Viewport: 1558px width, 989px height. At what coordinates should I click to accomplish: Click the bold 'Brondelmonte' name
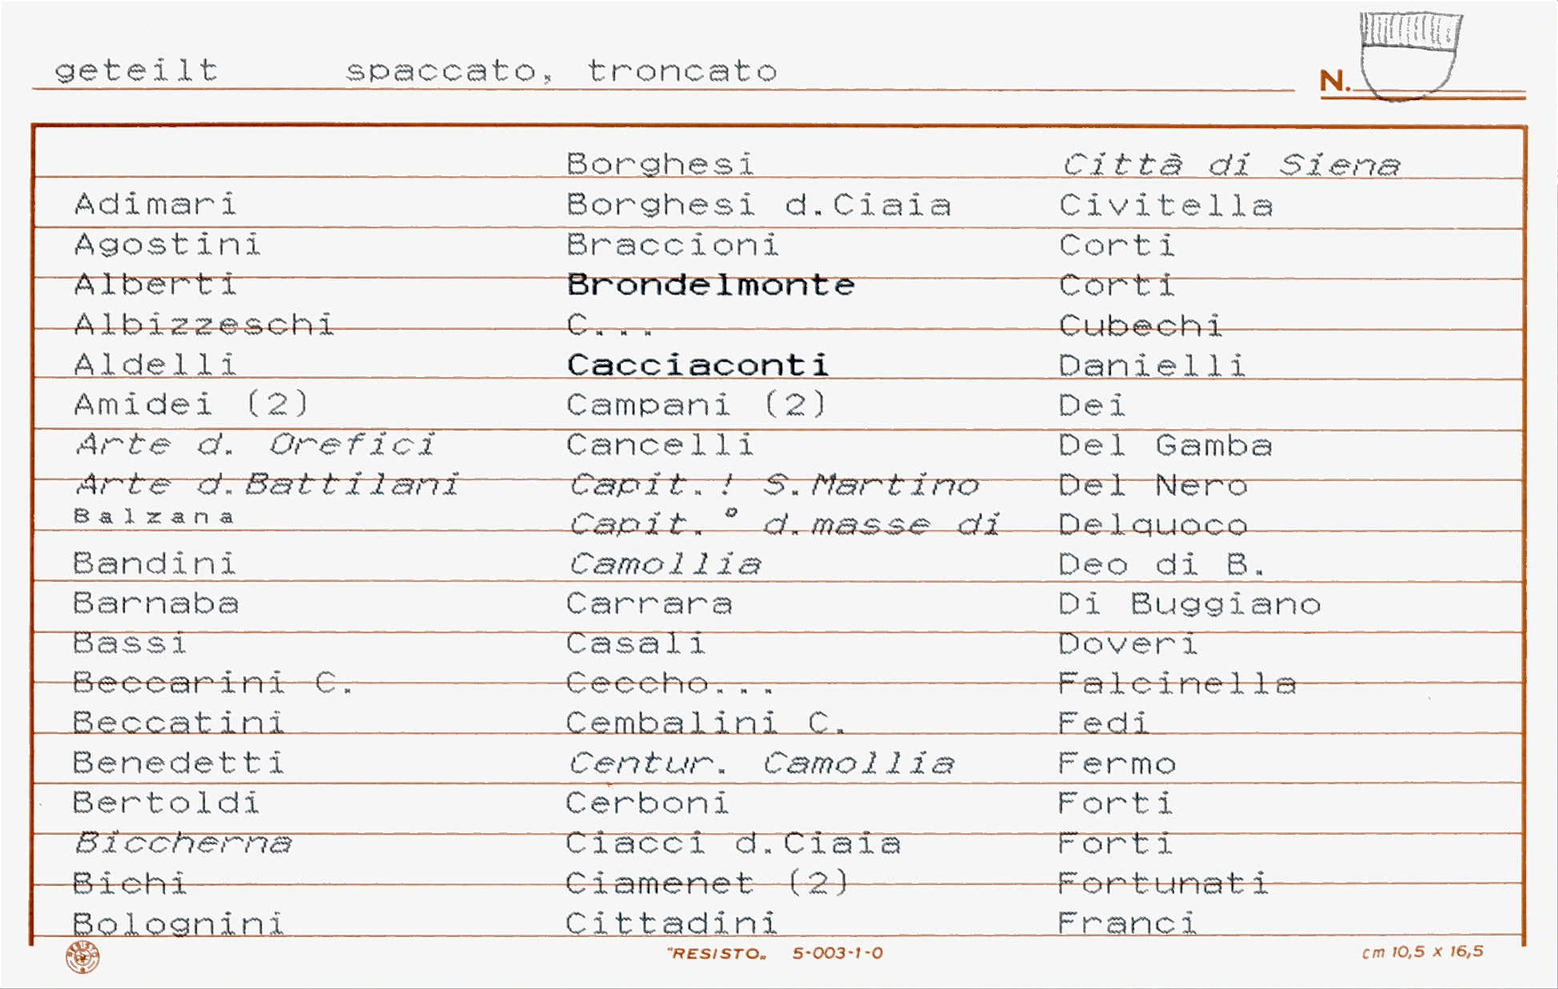pyautogui.click(x=711, y=285)
